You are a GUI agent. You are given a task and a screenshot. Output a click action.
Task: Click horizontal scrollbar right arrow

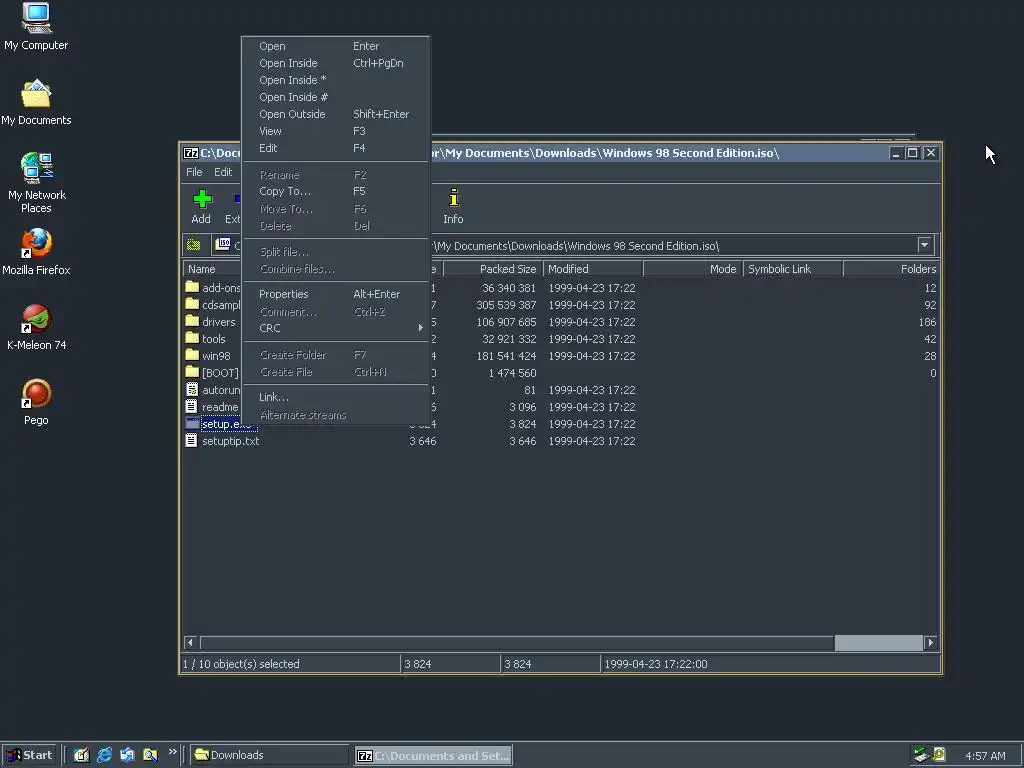click(x=931, y=643)
